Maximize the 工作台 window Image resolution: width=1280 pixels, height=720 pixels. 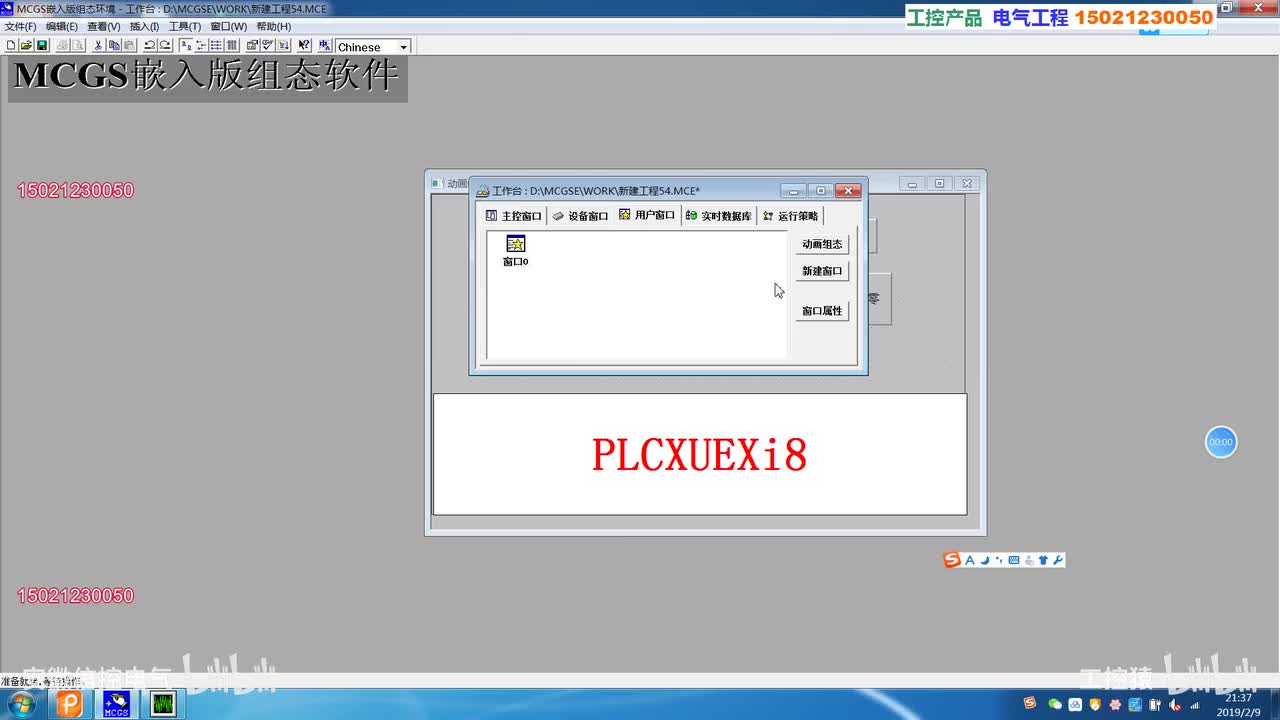click(x=820, y=191)
